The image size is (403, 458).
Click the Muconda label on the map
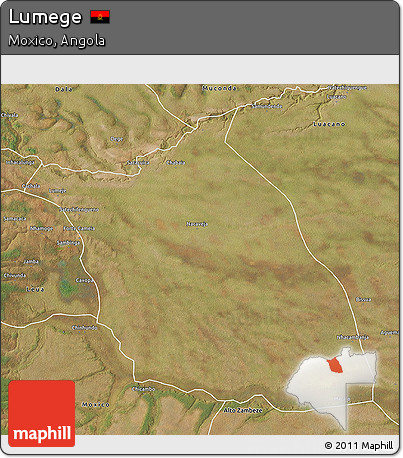(x=219, y=88)
